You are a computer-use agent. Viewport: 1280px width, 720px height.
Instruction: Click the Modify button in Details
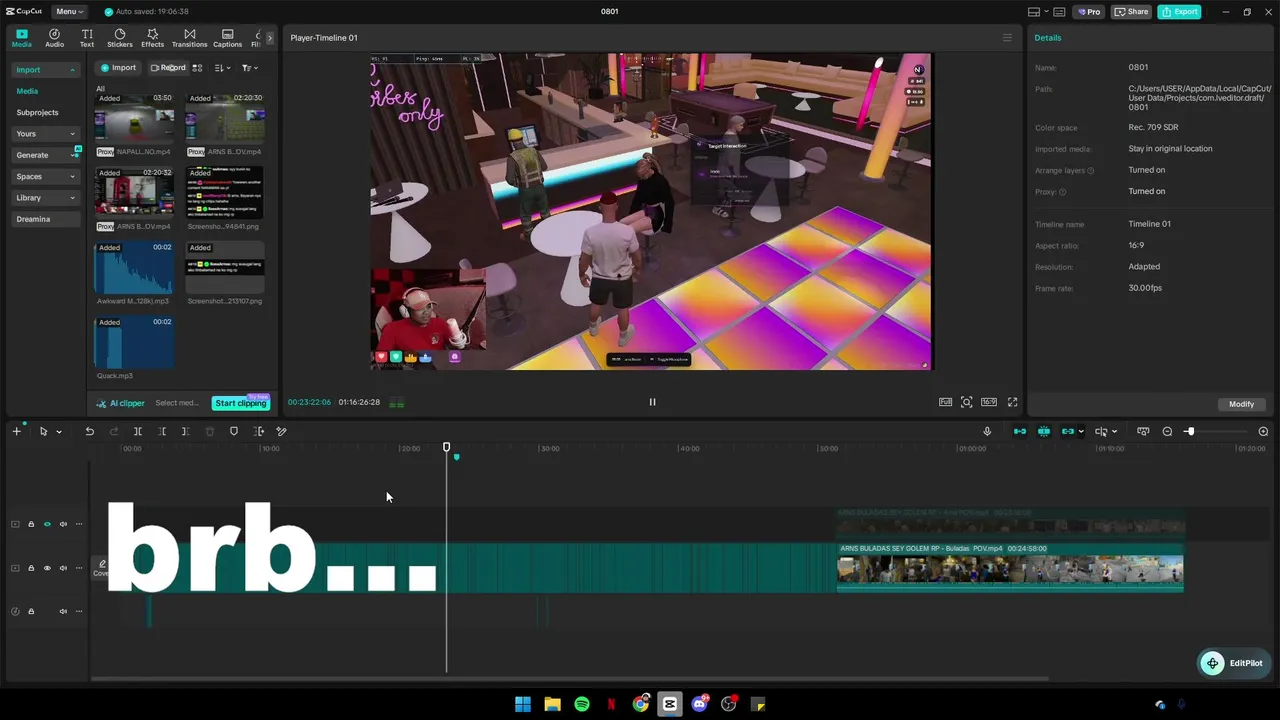coord(1241,404)
